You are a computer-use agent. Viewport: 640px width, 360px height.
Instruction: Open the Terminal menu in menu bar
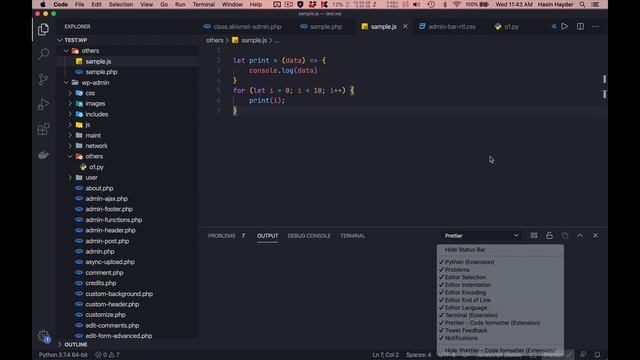(x=203, y=4)
